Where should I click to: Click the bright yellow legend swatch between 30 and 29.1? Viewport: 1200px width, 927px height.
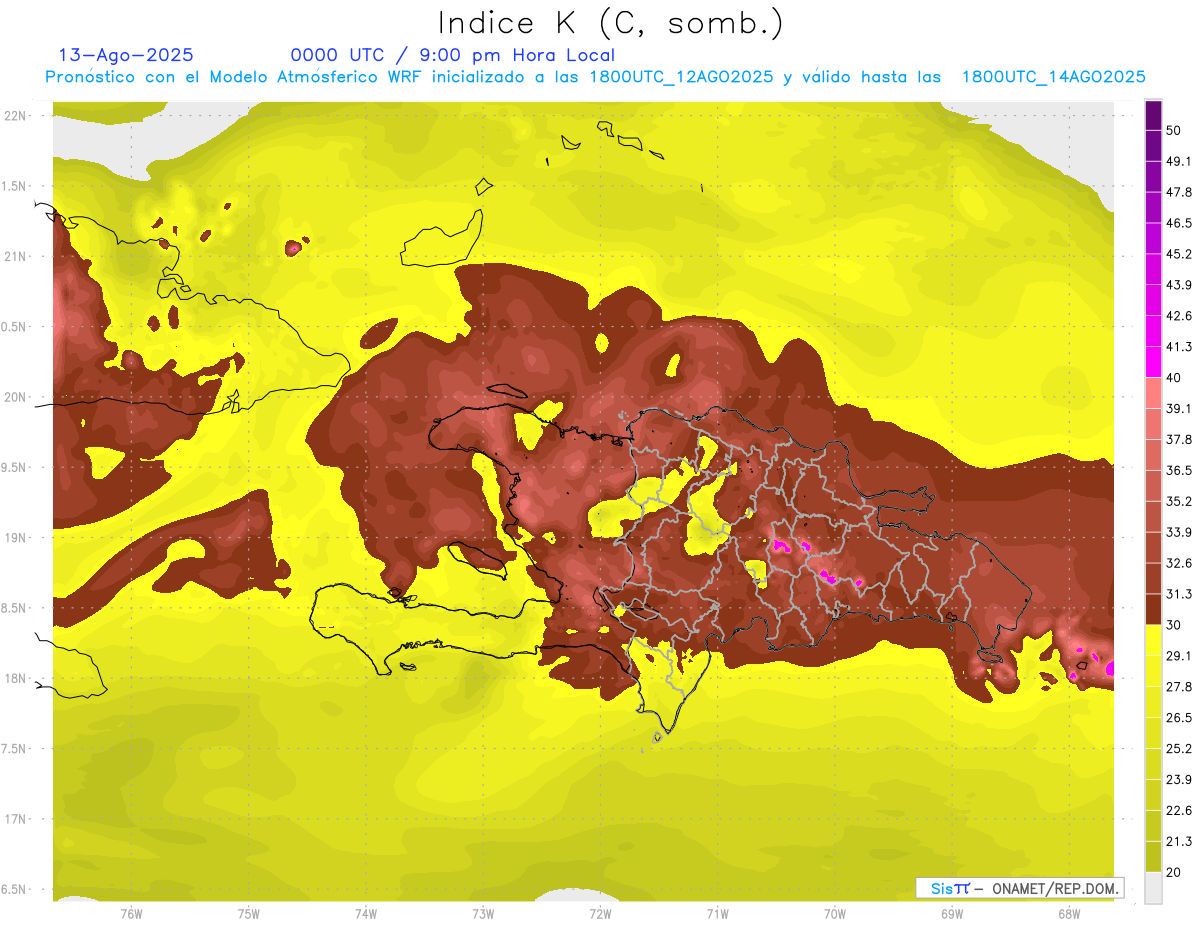pyautogui.click(x=1153, y=640)
